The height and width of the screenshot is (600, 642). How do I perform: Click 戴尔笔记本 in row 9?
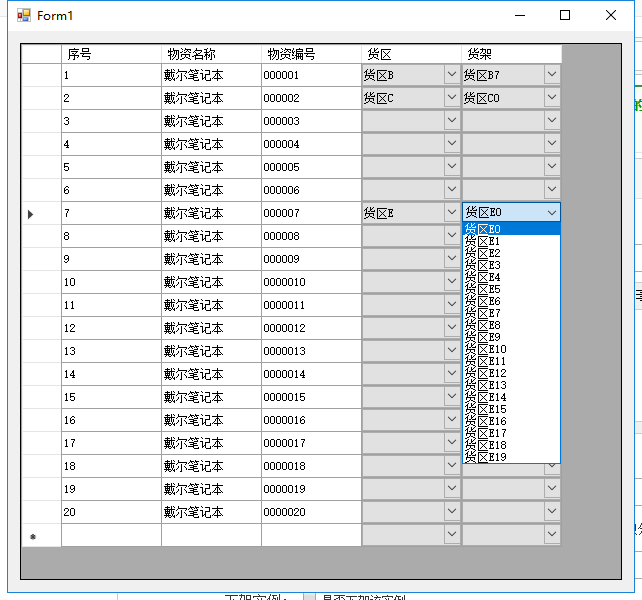[x=211, y=259]
